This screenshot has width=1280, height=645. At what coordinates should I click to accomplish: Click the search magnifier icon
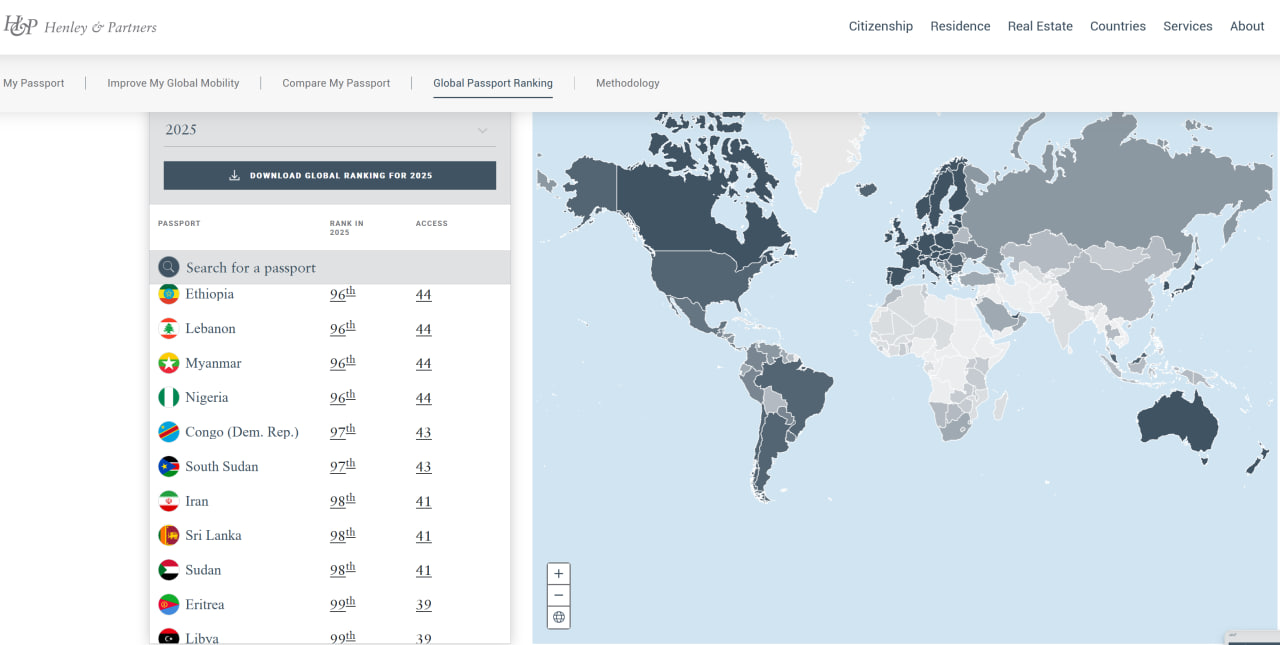169,267
